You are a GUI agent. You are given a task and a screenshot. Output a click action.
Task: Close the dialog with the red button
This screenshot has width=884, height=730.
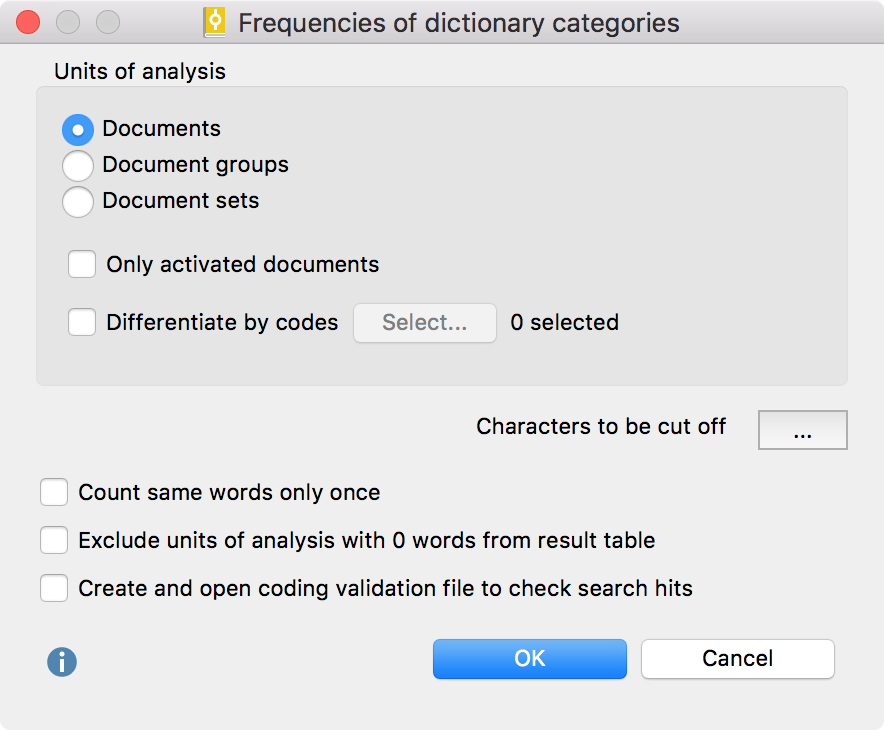pos(29,23)
